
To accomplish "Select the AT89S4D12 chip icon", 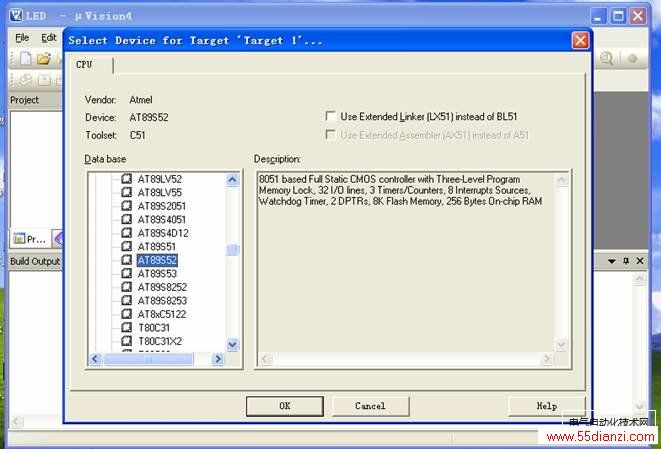I will [x=126, y=233].
